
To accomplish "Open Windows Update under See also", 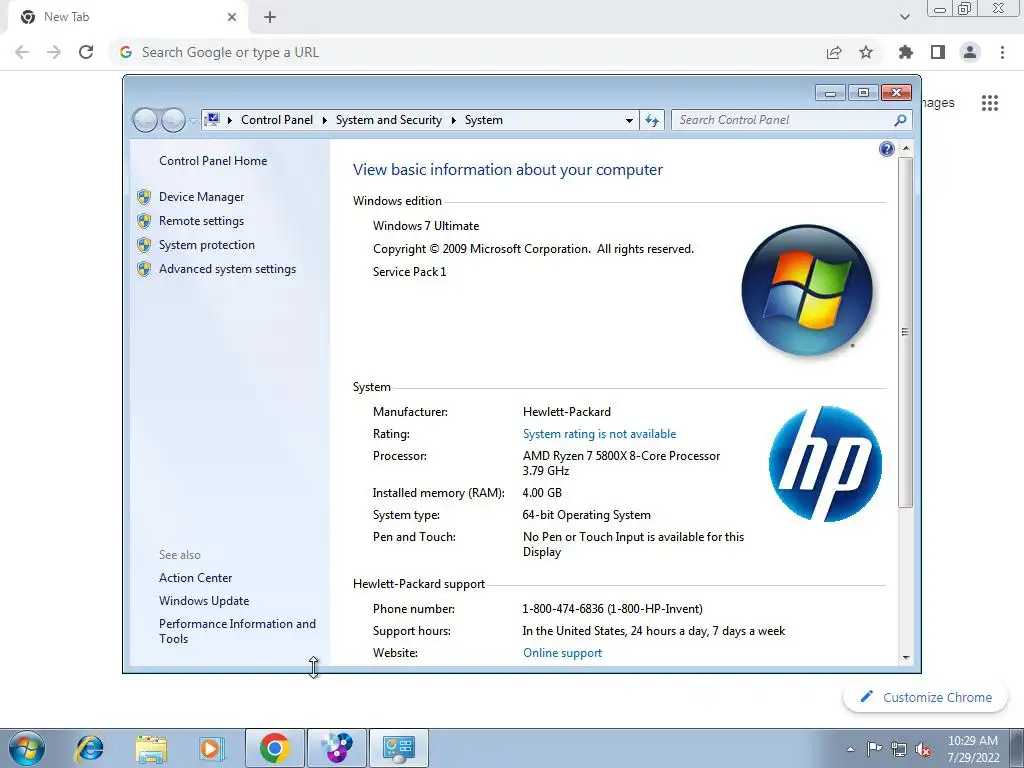I will pyautogui.click(x=204, y=601).
